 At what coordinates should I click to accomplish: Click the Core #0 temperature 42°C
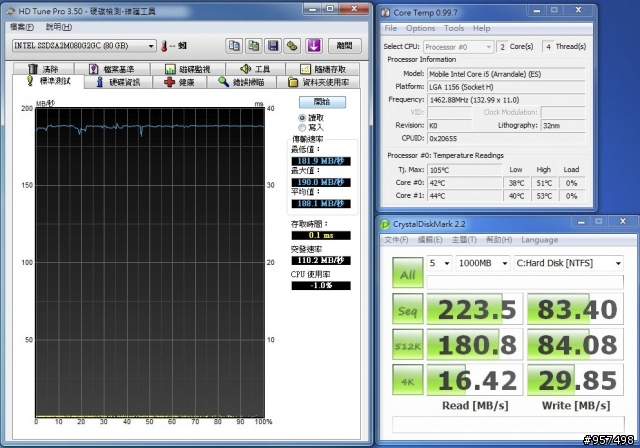(x=464, y=183)
